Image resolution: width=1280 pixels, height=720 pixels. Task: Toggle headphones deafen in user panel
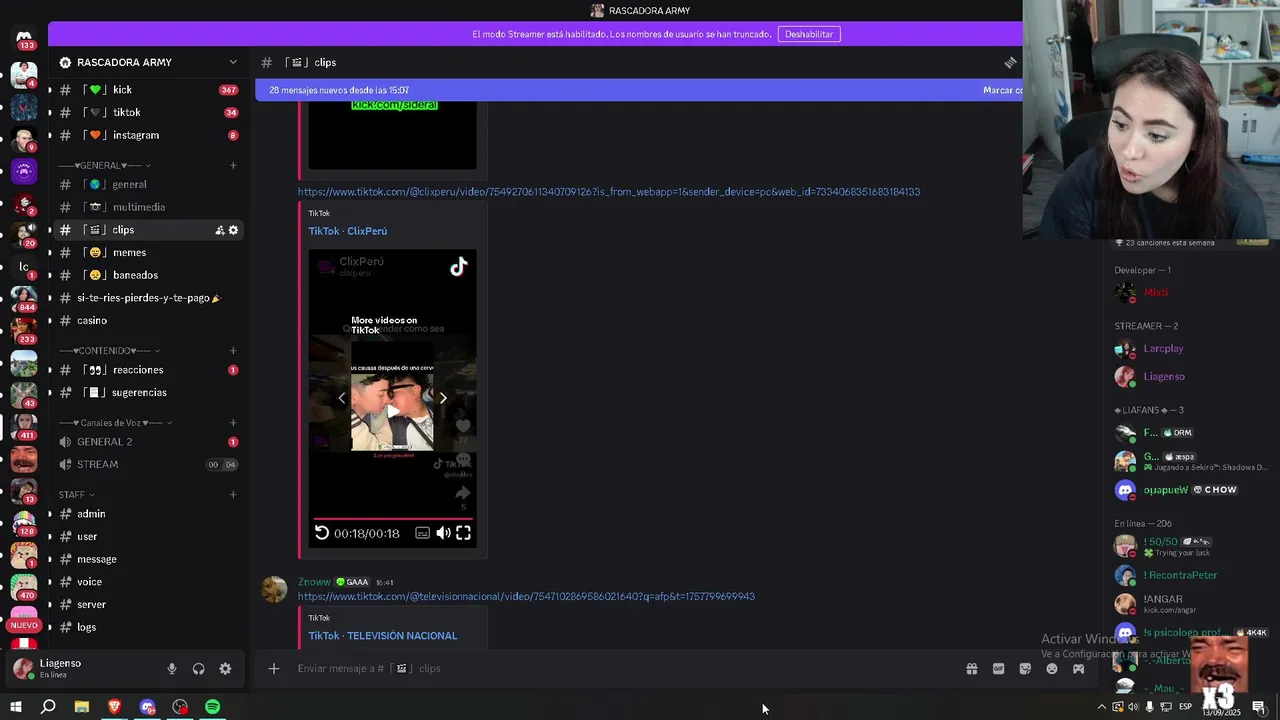(198, 669)
